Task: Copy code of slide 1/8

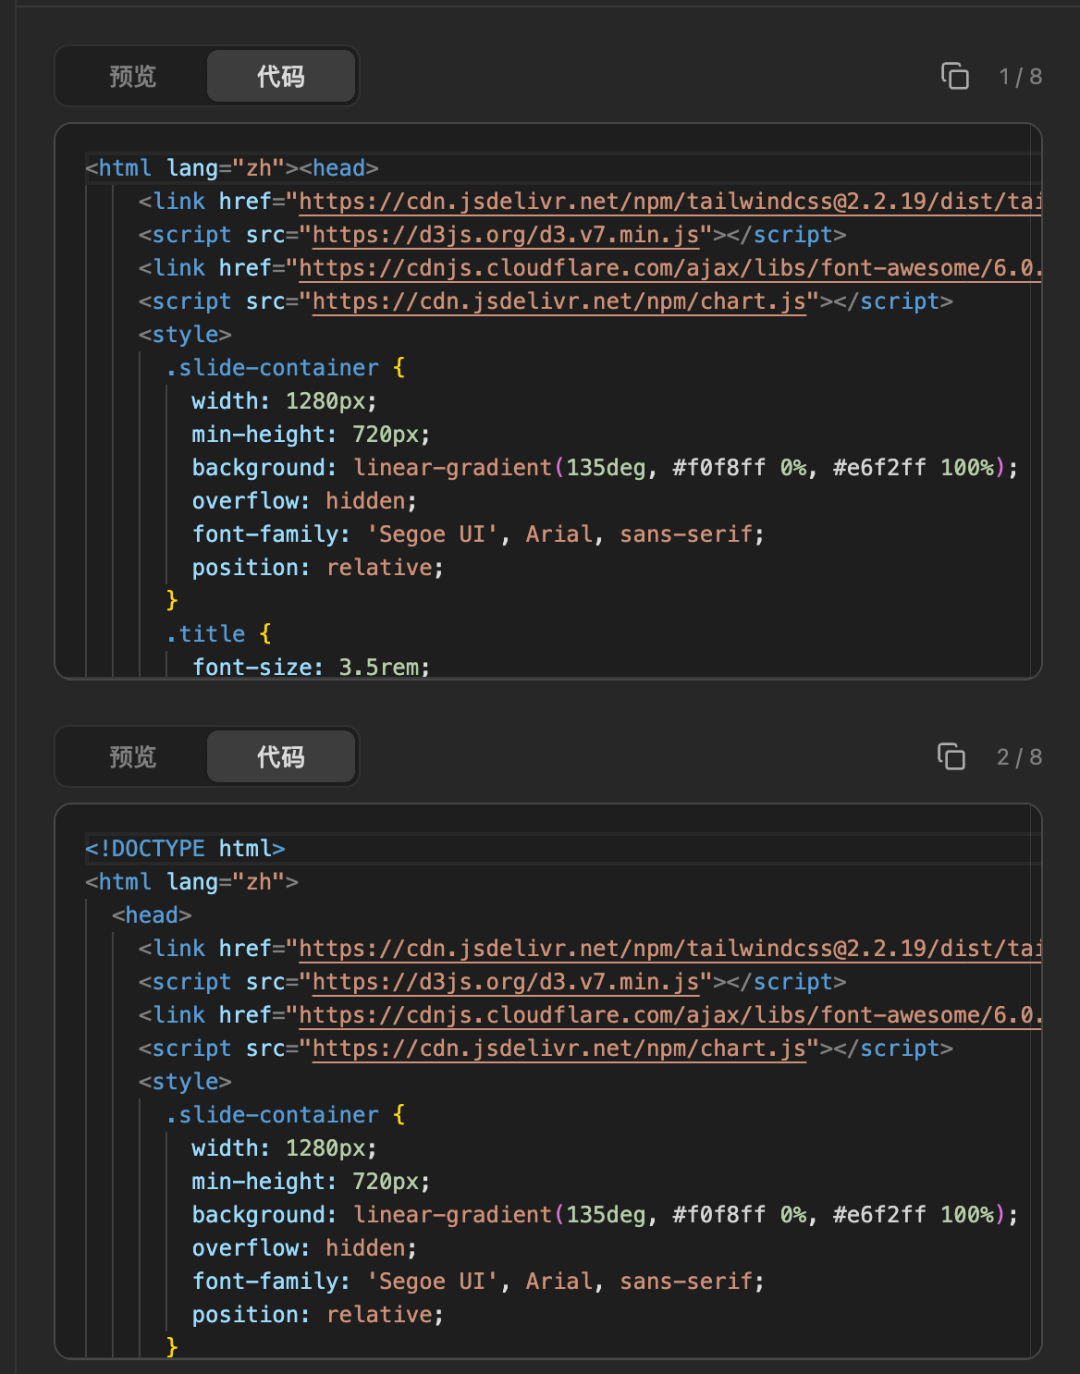Action: click(955, 76)
